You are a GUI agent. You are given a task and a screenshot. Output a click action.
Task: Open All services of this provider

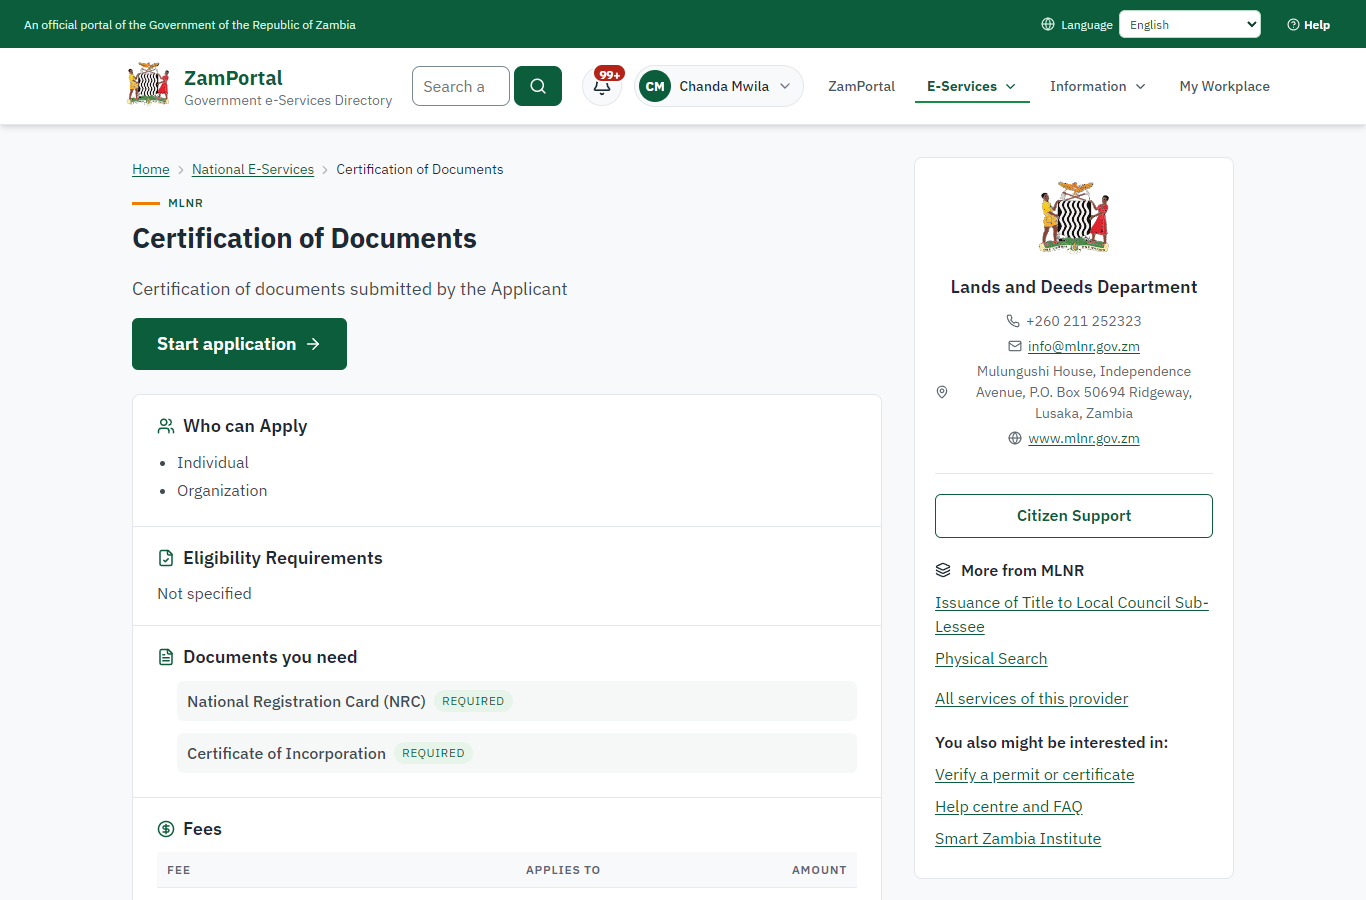coord(1031,698)
